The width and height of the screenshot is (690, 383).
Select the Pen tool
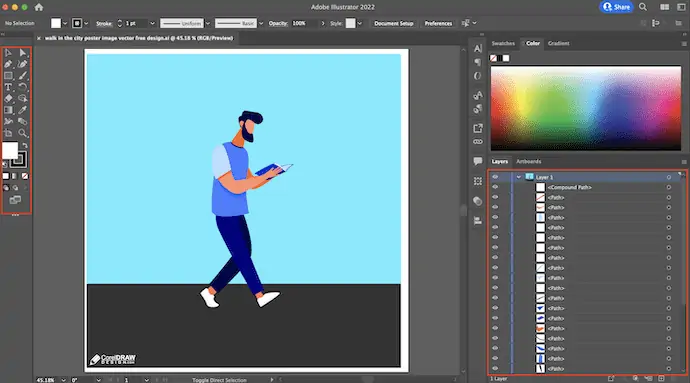[x=8, y=64]
